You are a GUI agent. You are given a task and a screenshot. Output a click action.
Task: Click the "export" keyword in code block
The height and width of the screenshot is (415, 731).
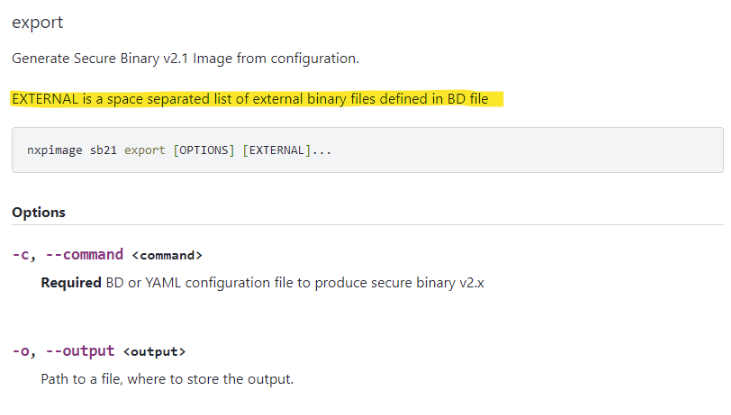pyautogui.click(x=145, y=151)
